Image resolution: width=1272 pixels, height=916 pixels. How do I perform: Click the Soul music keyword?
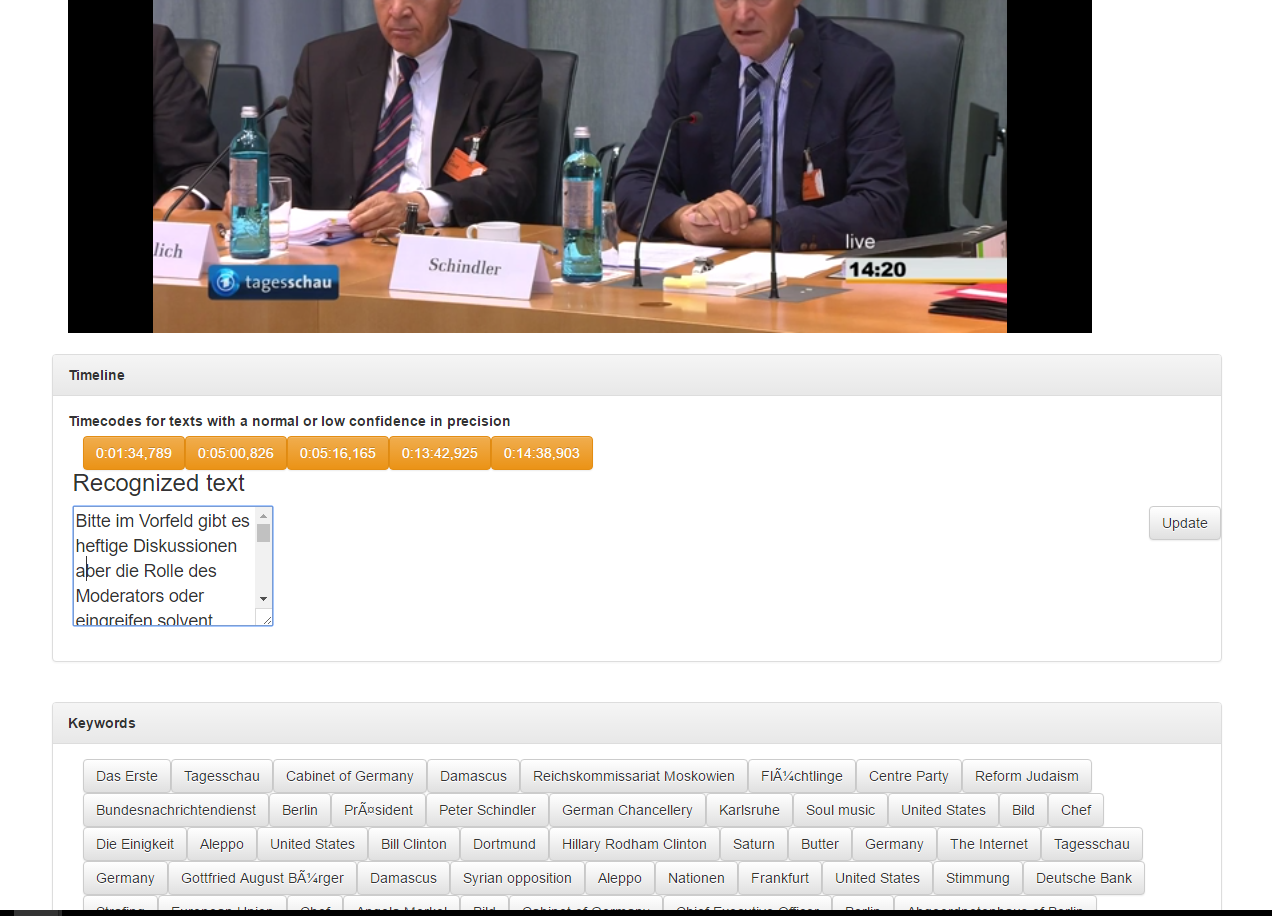pos(840,810)
